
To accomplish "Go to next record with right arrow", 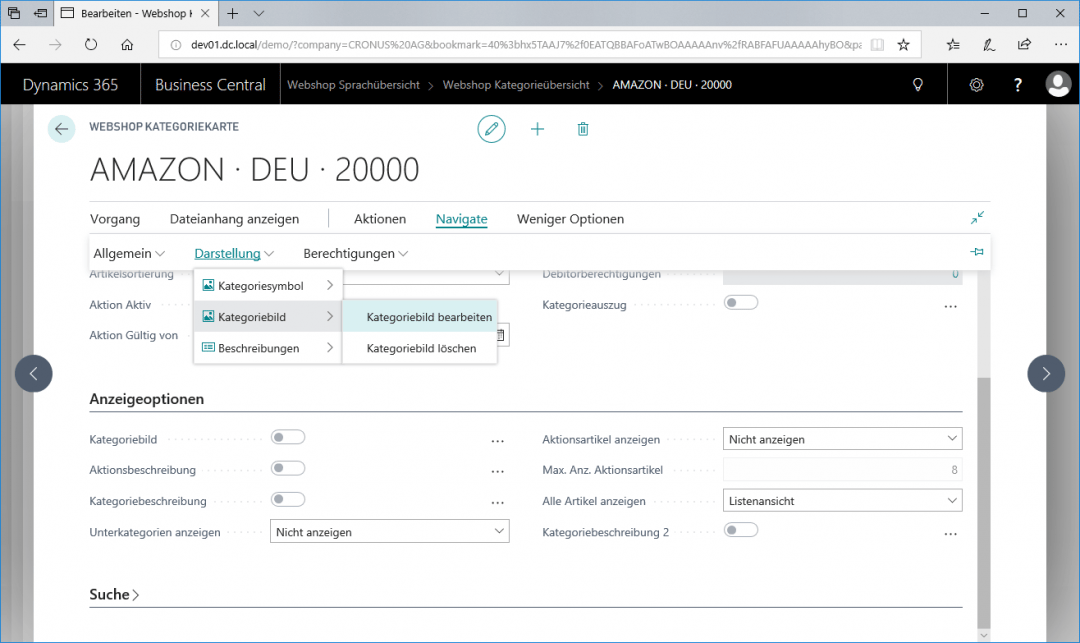I will tap(1046, 373).
